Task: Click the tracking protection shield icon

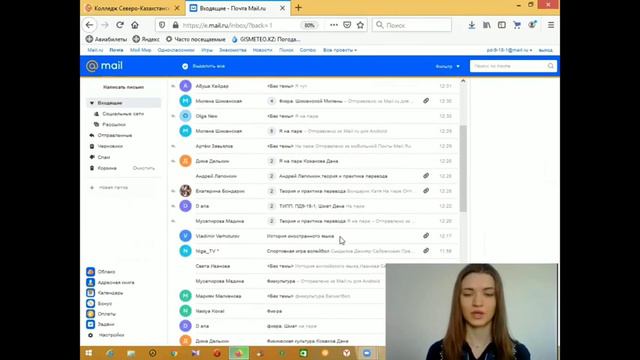Action: (x=162, y=25)
